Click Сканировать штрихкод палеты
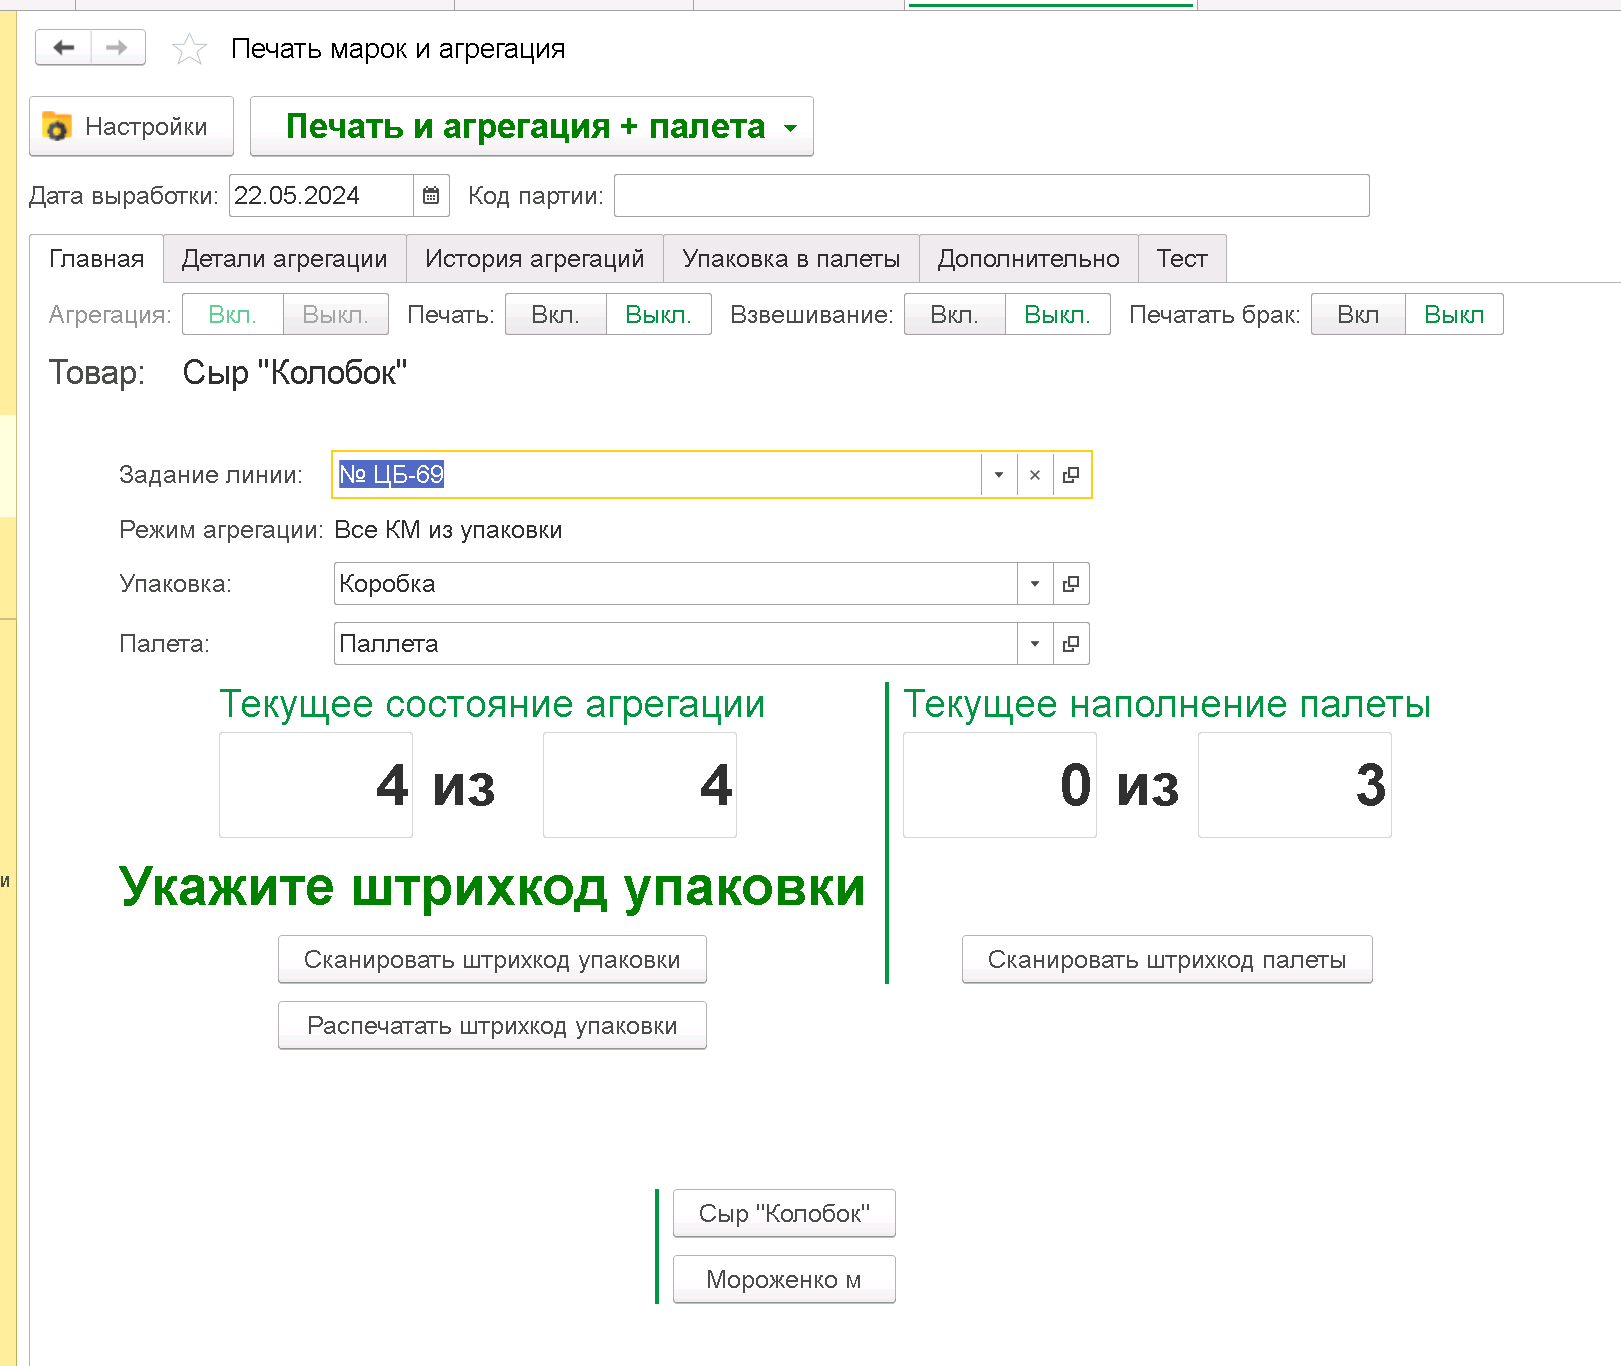The width and height of the screenshot is (1621, 1366). pyautogui.click(x=1167, y=960)
